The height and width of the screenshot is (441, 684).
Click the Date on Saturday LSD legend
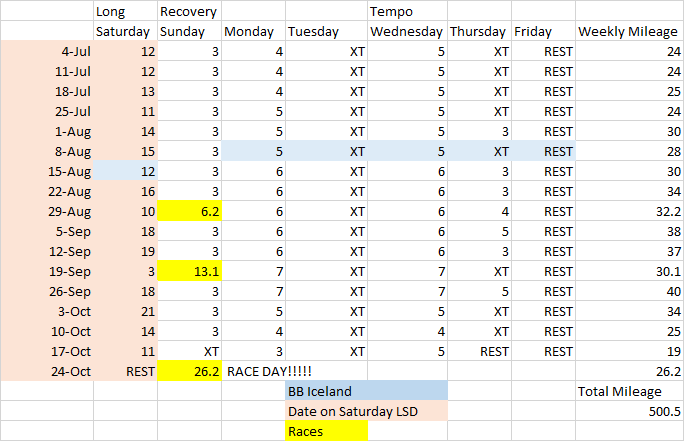[366, 411]
